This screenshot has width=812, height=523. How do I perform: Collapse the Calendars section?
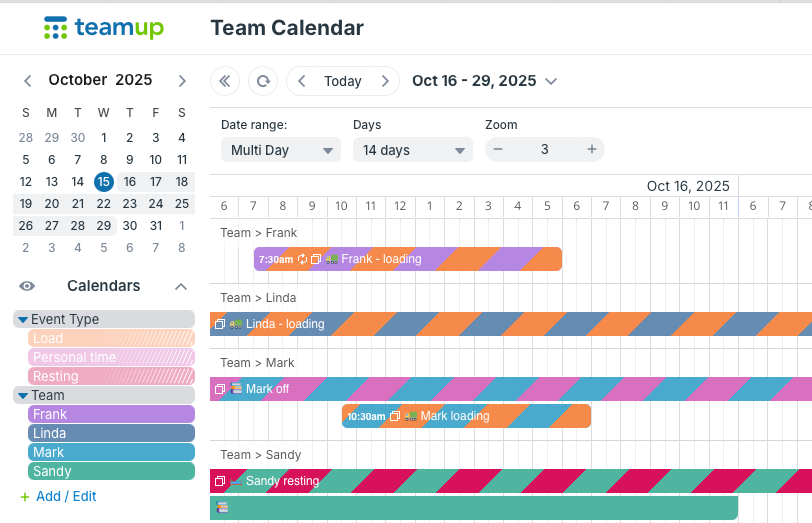(x=181, y=286)
